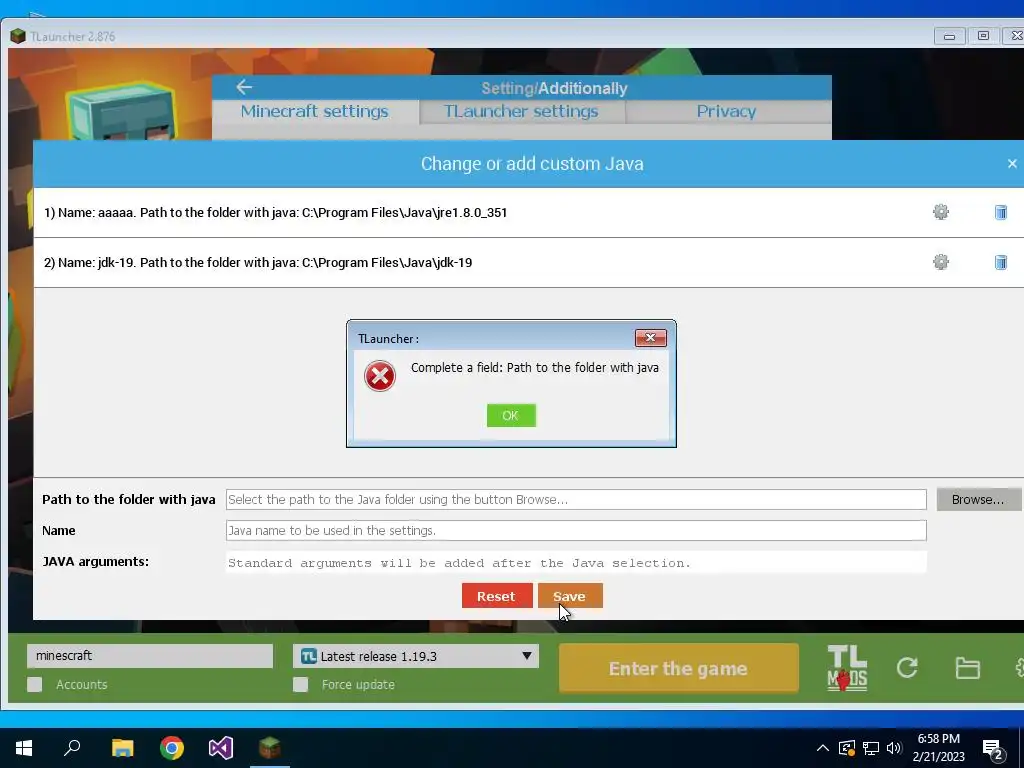
Task: Show hidden system tray icons
Action: [x=823, y=748]
